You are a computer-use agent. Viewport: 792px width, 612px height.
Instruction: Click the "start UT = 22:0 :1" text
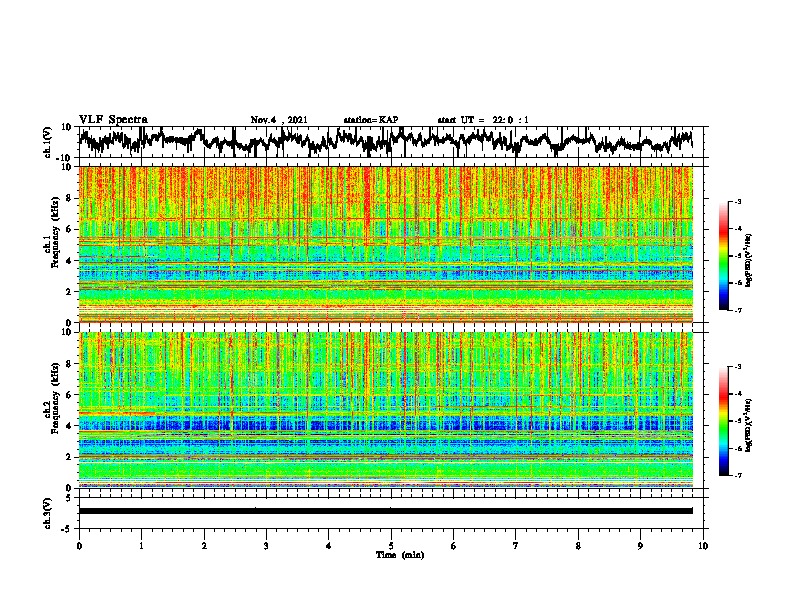483,120
